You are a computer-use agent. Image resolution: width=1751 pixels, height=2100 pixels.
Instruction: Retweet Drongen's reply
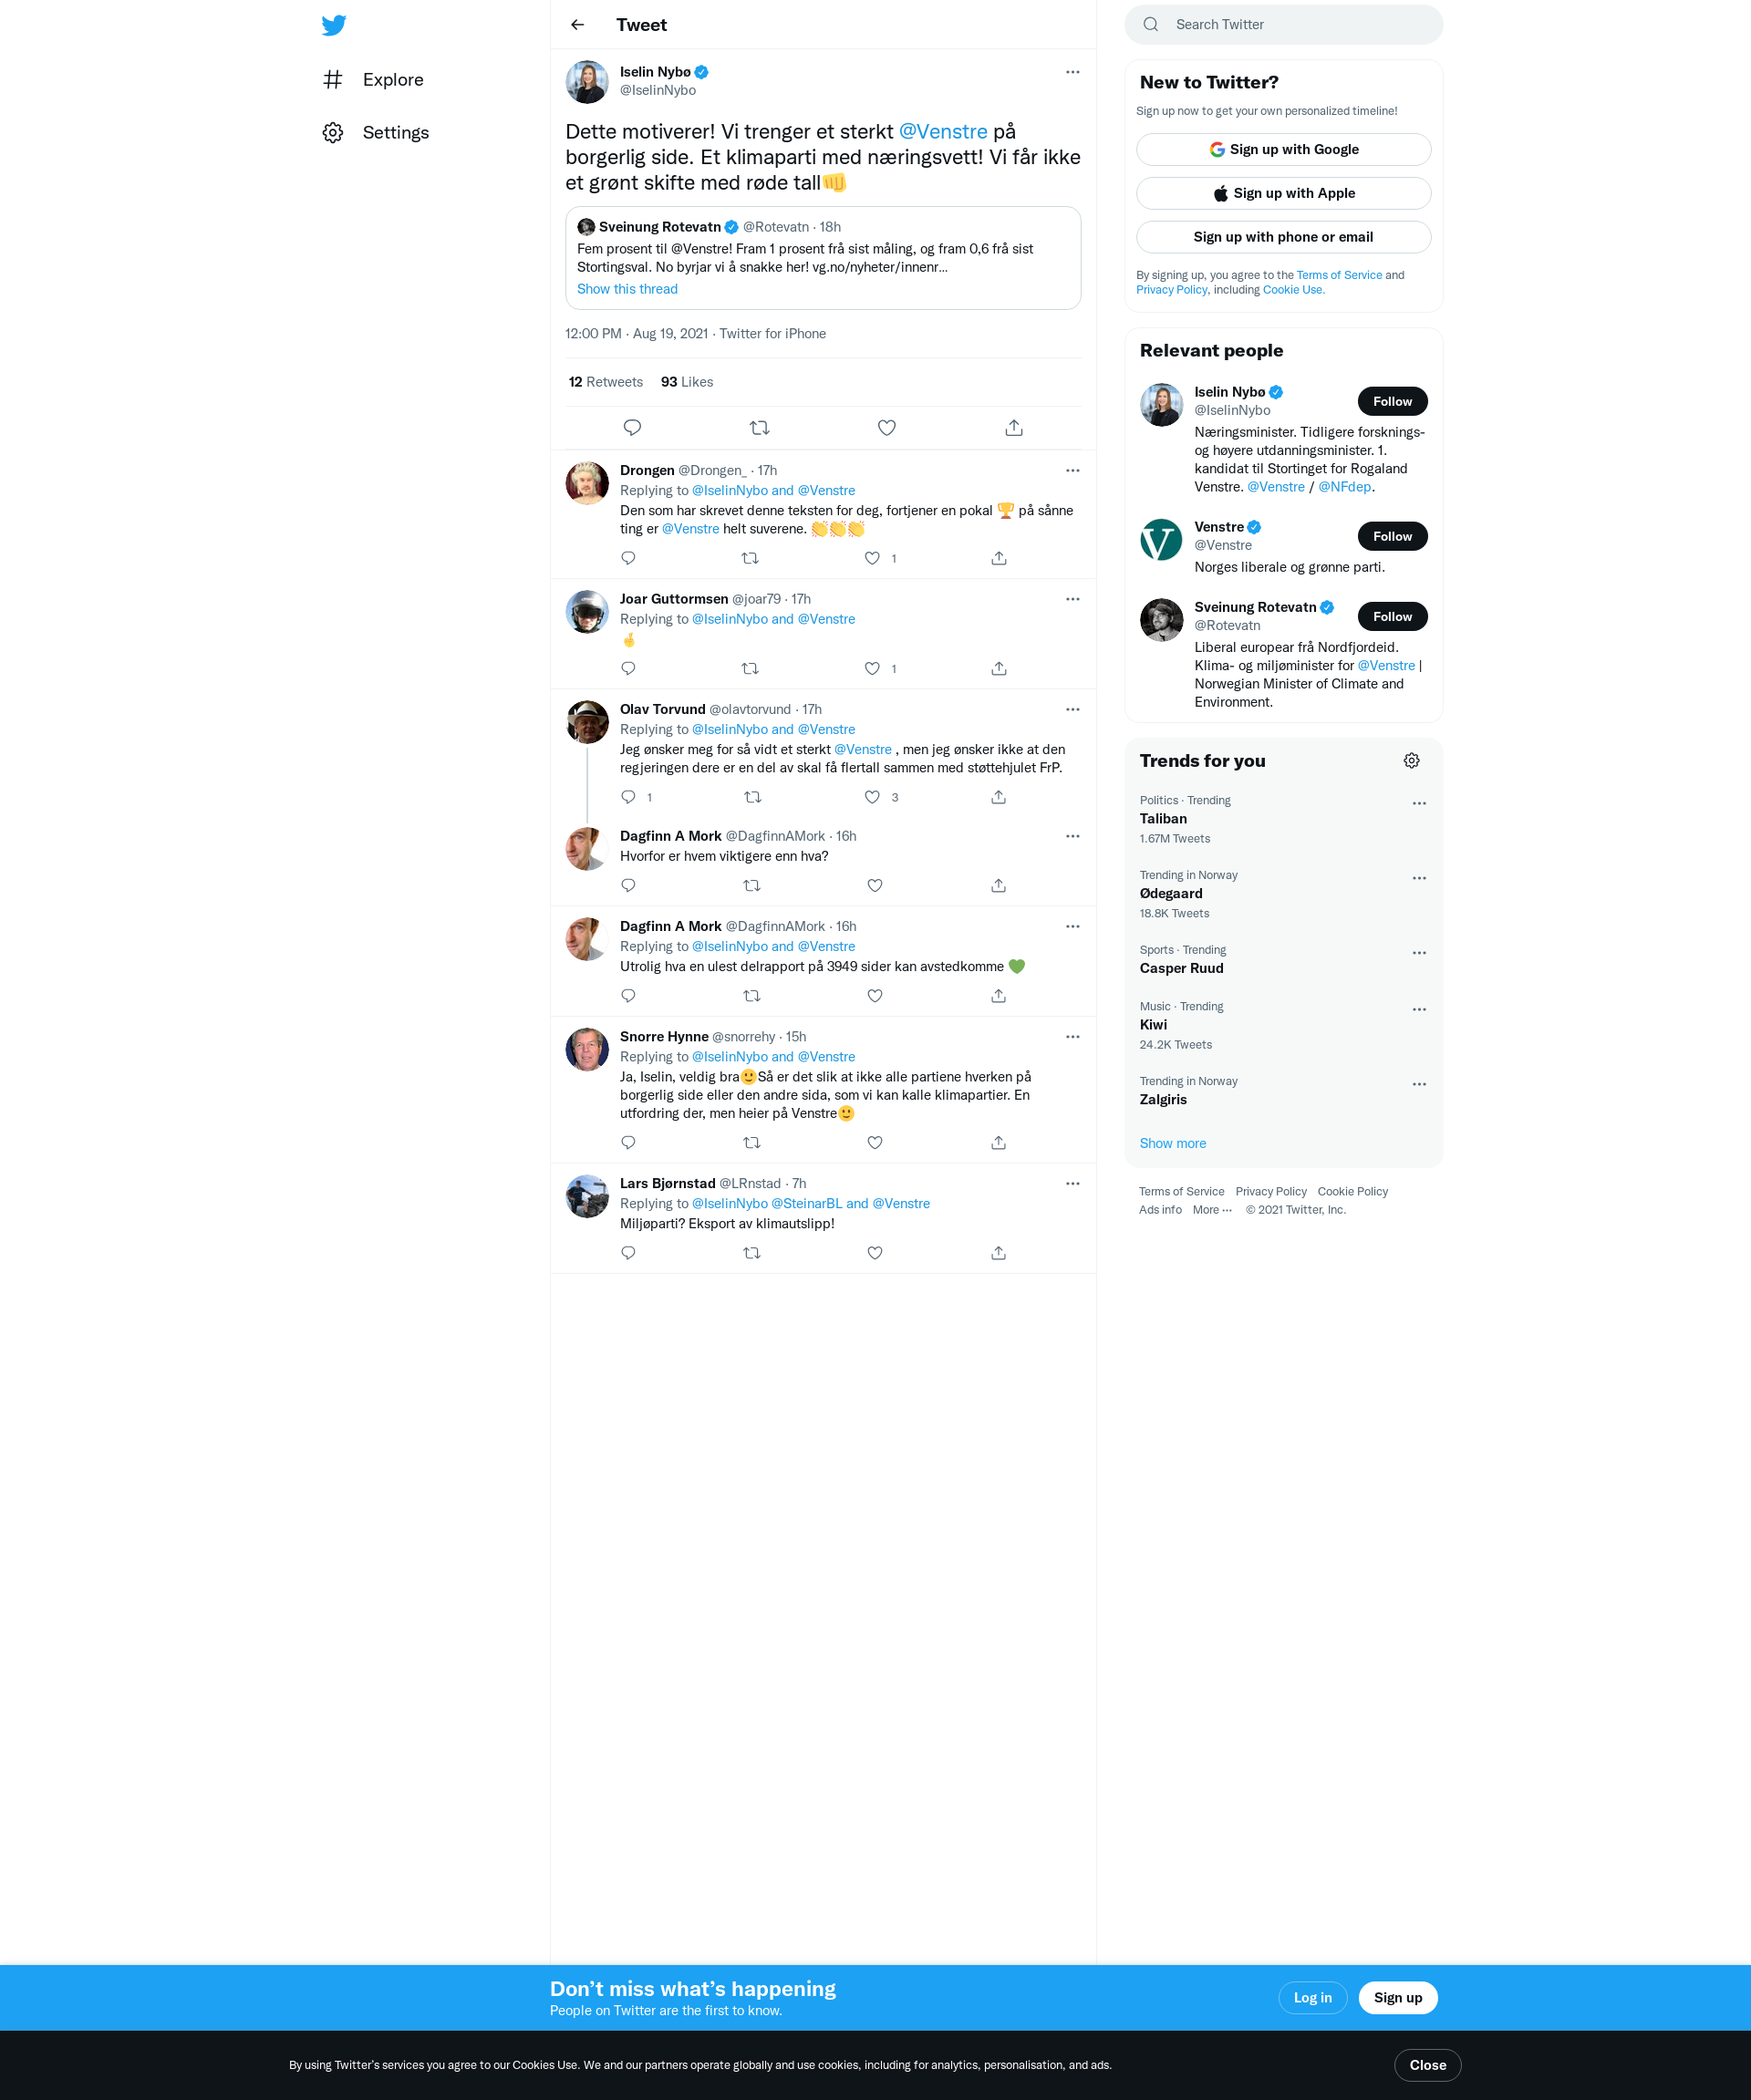click(750, 558)
